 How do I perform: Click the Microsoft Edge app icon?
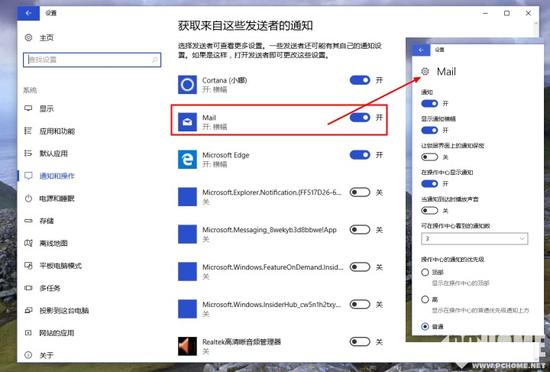pos(187,159)
